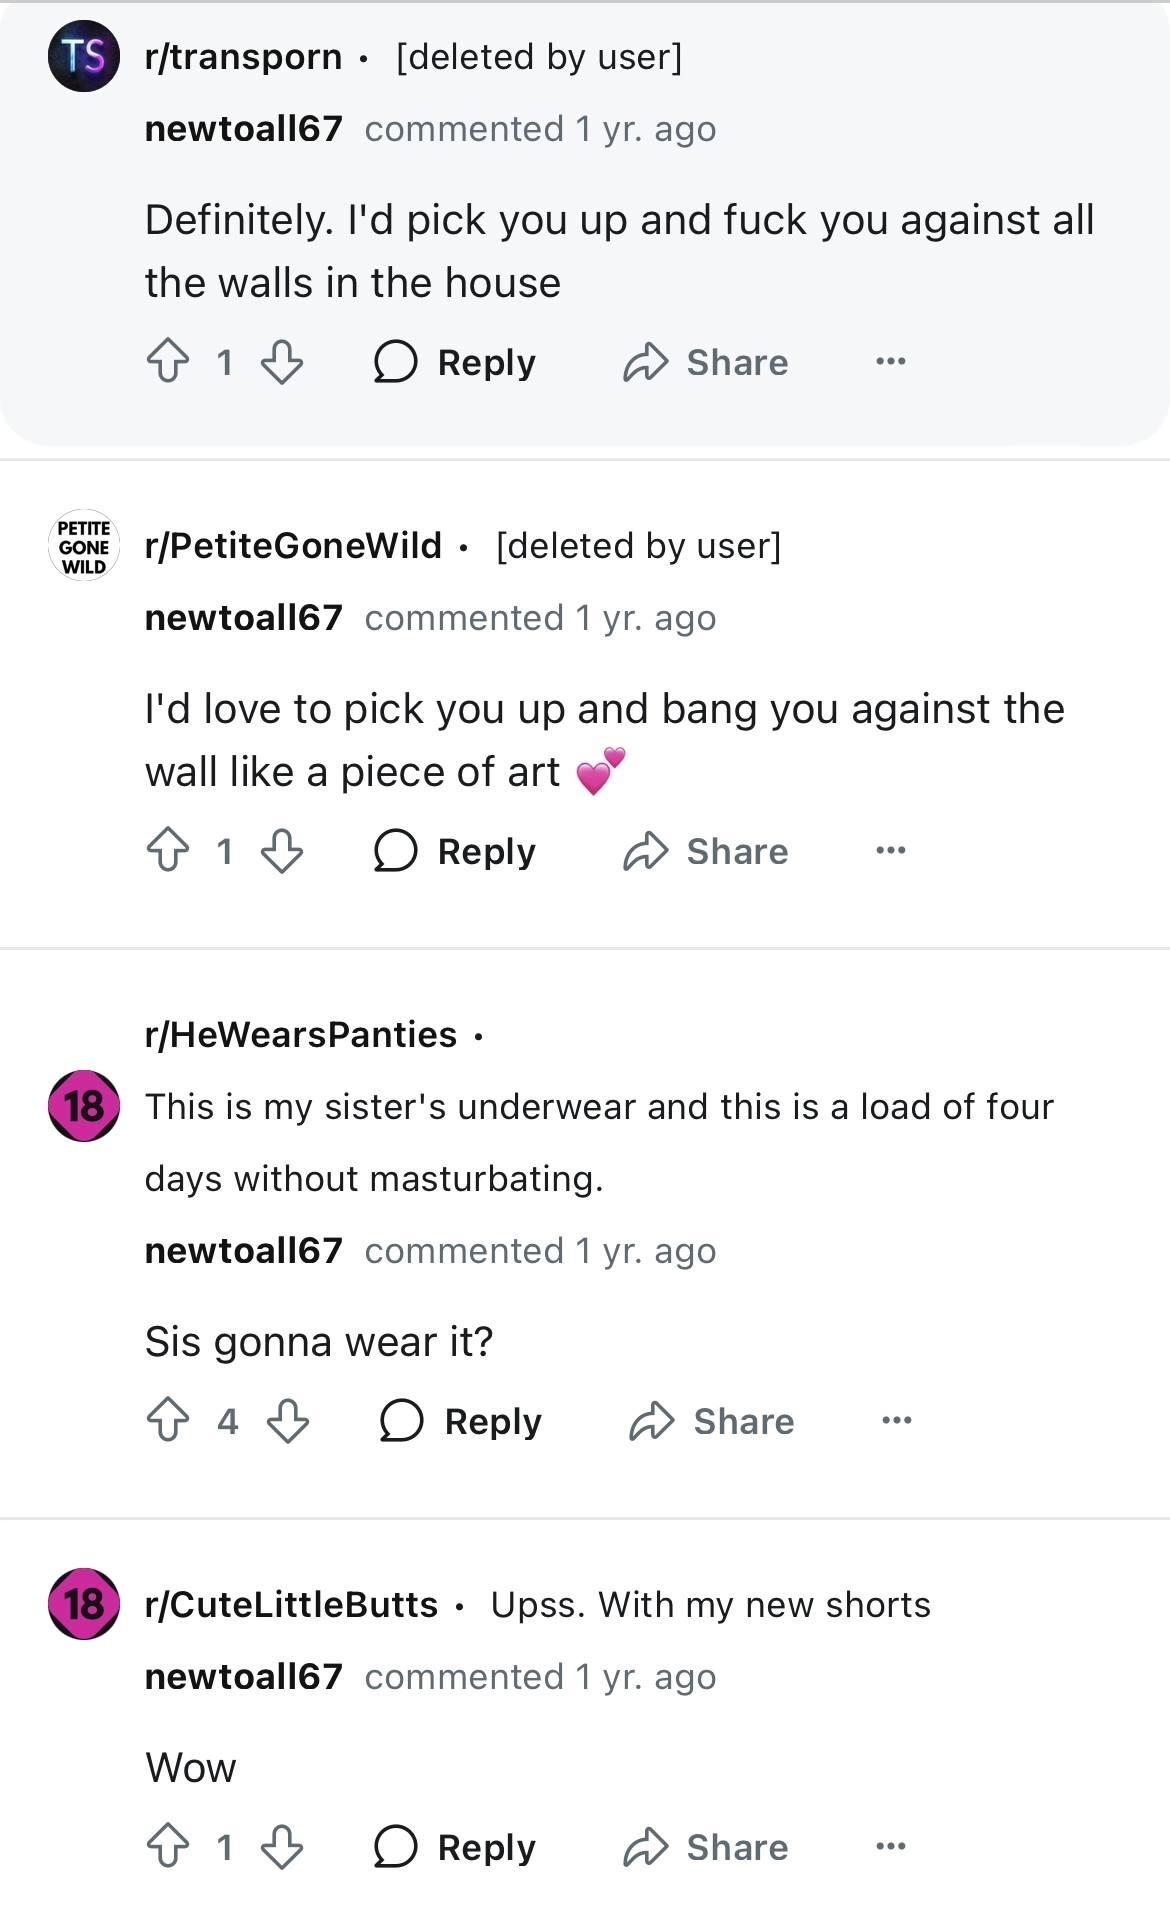
Task: Downvote the r/PetiteGoneWild comment
Action: click(282, 851)
